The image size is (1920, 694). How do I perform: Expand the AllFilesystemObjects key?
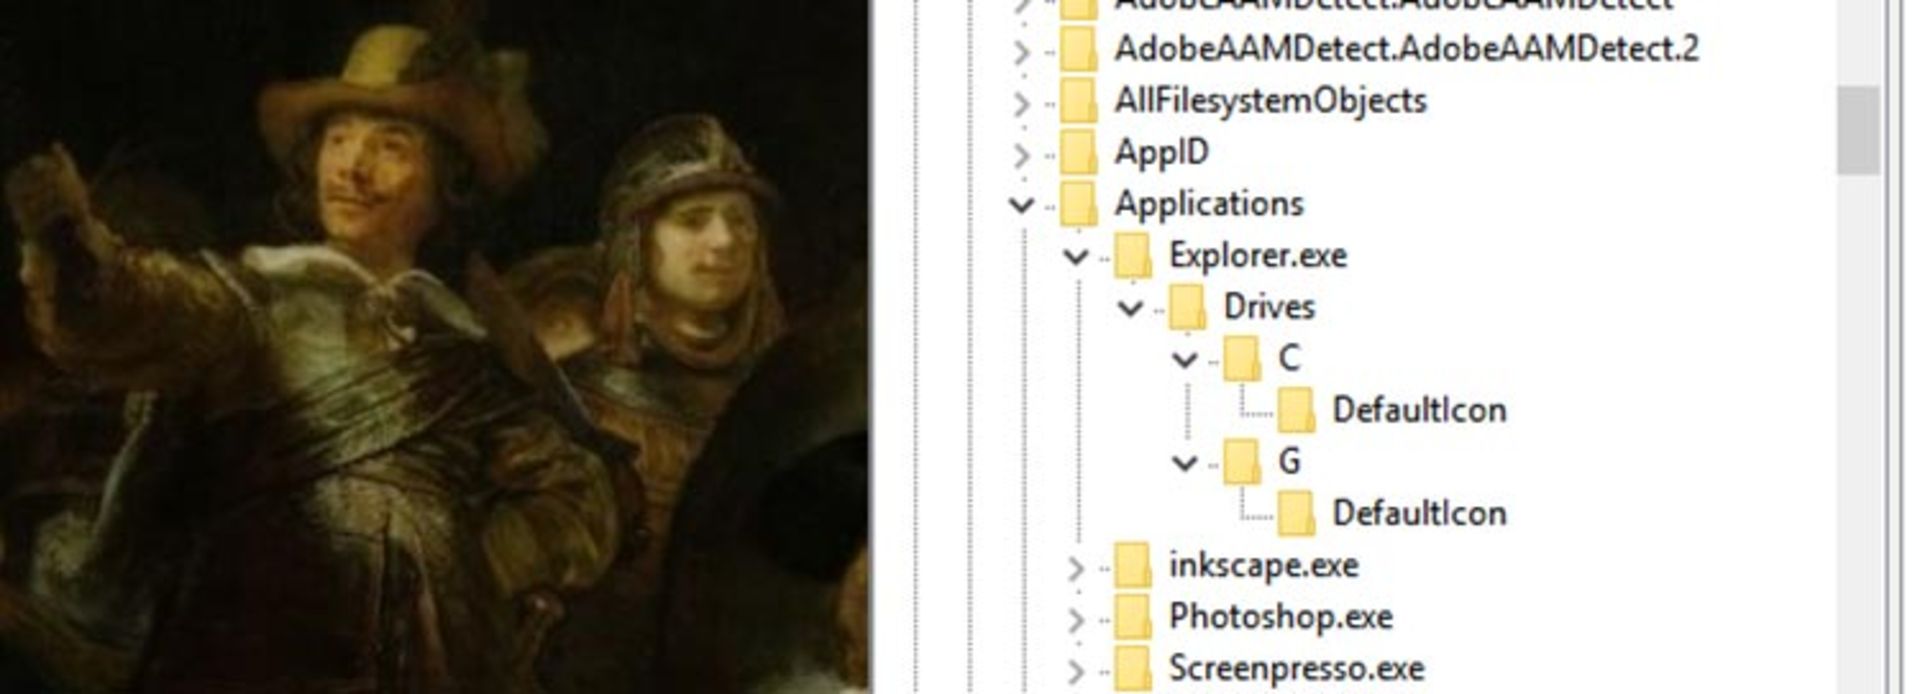click(x=1021, y=103)
